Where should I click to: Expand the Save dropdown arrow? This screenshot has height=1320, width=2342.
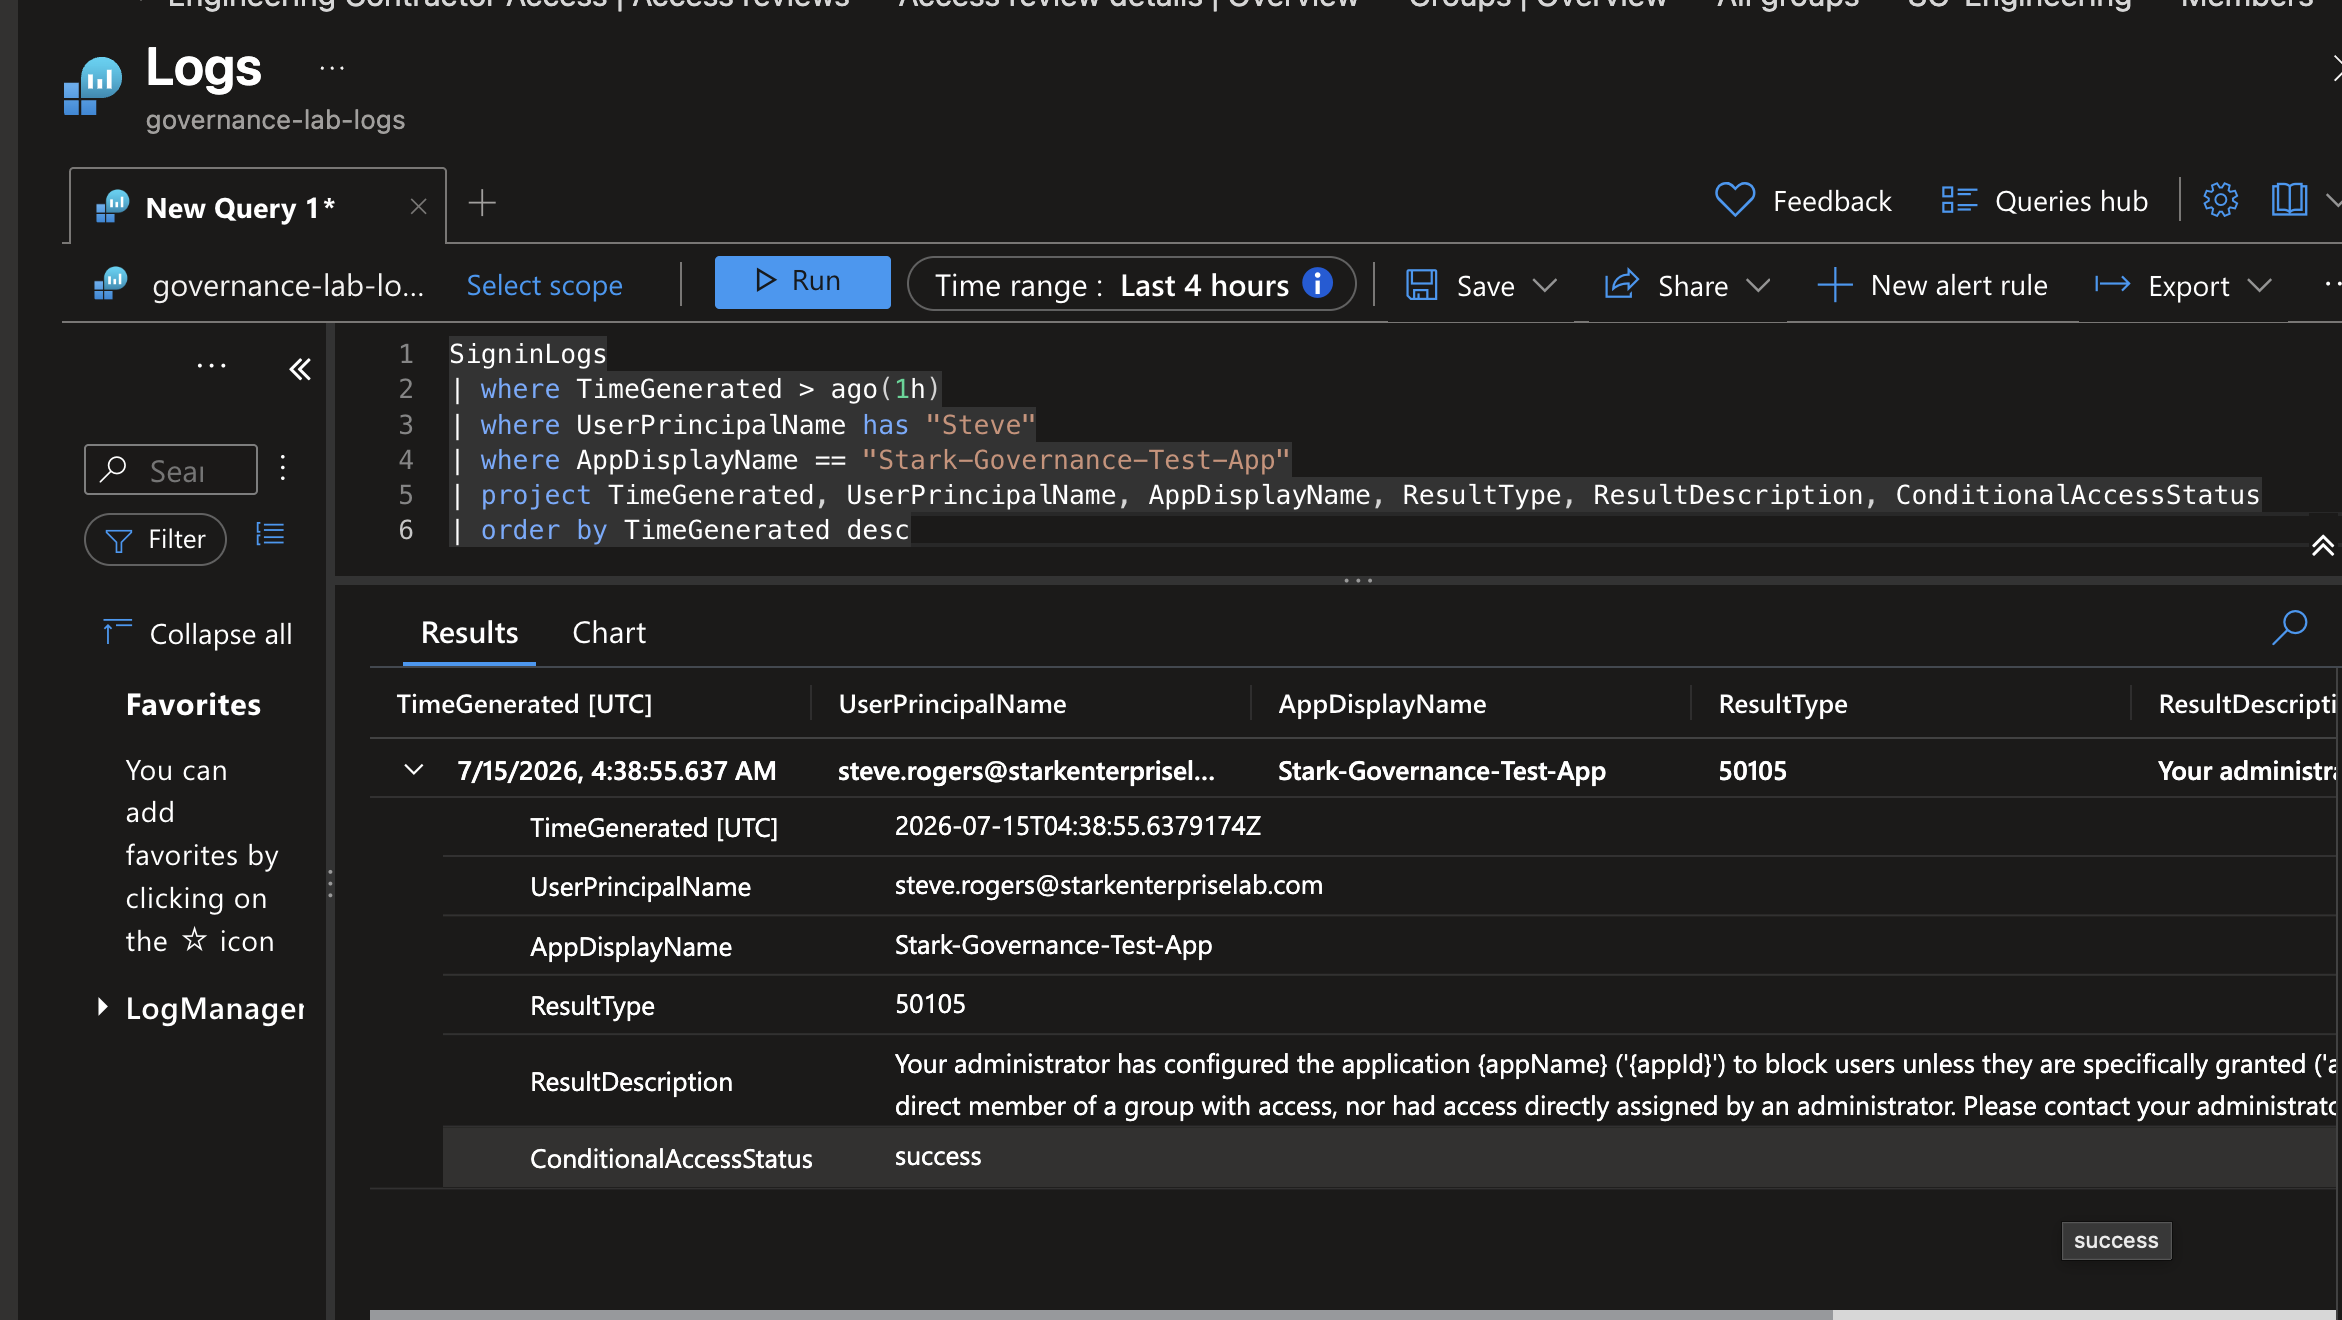tap(1545, 286)
